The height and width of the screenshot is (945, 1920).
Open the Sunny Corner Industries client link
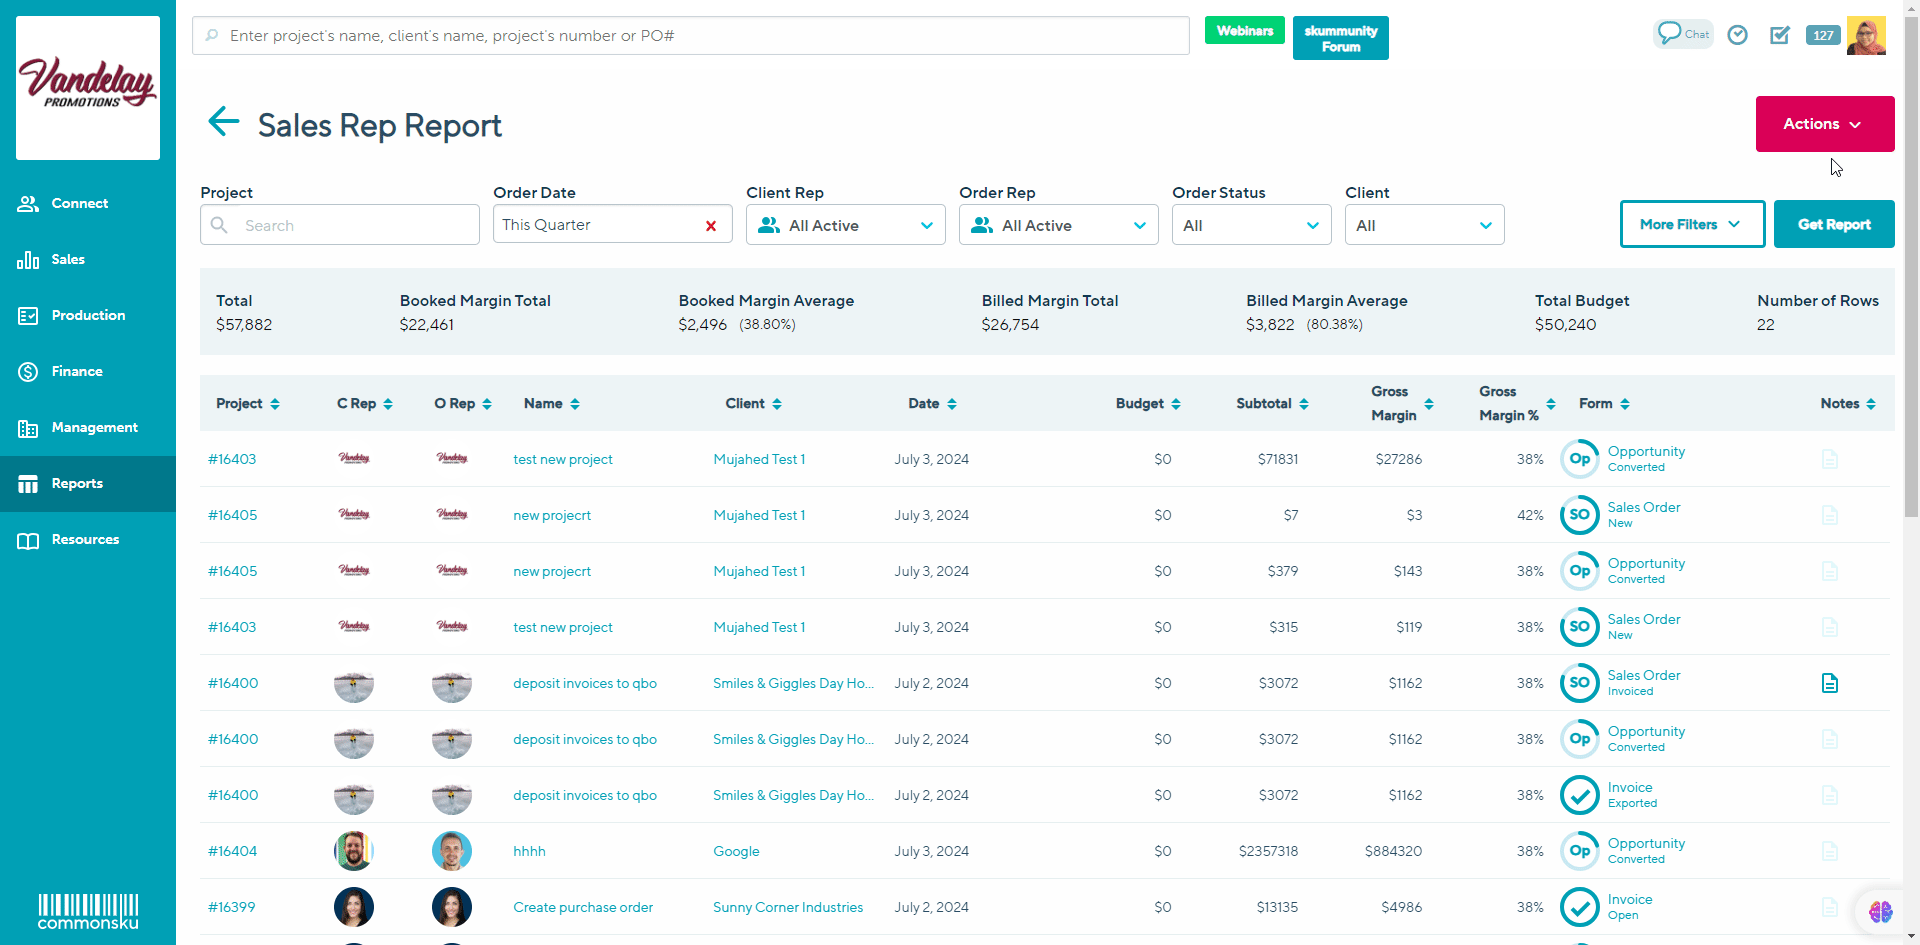click(x=787, y=907)
